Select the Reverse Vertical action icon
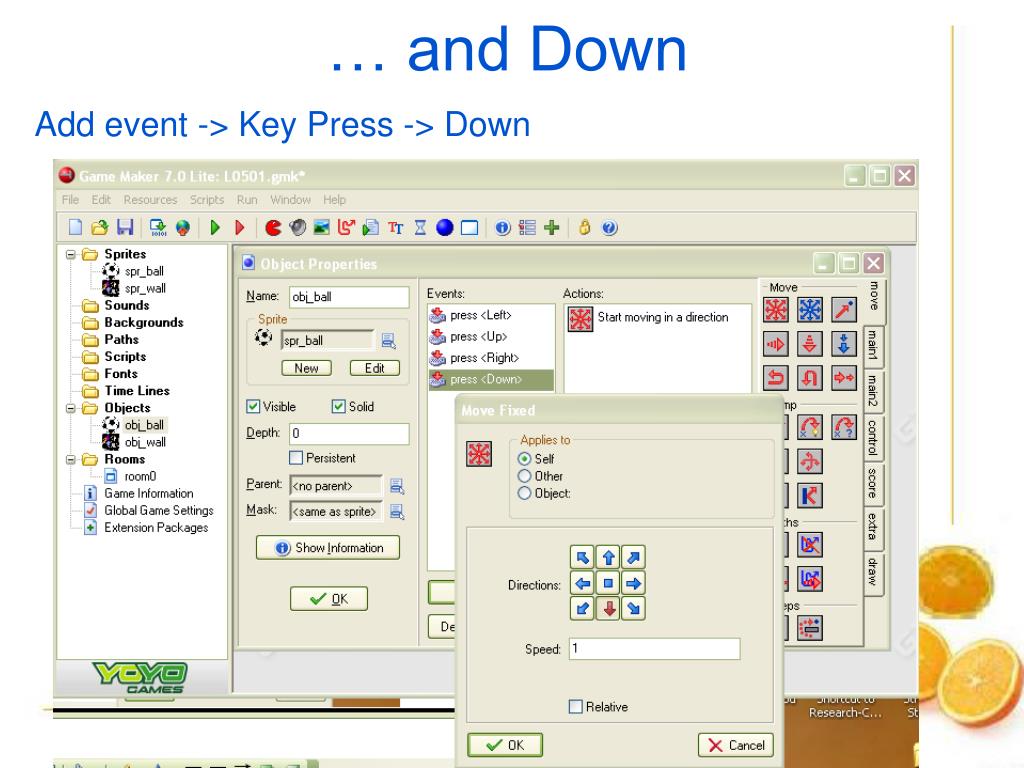1024x768 pixels. click(810, 377)
